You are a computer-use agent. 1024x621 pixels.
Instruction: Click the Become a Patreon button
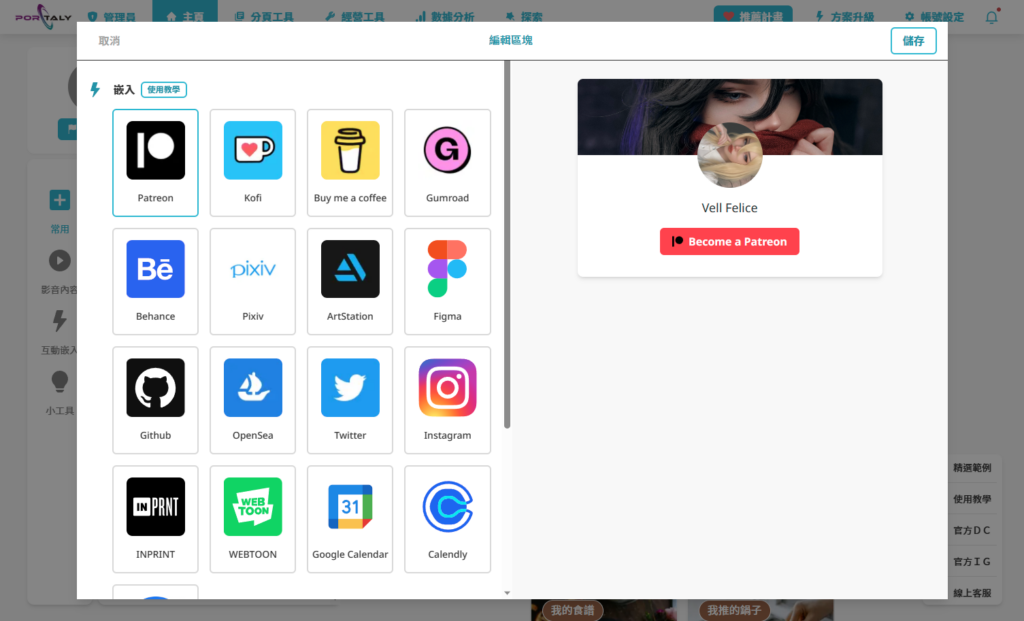tap(729, 242)
